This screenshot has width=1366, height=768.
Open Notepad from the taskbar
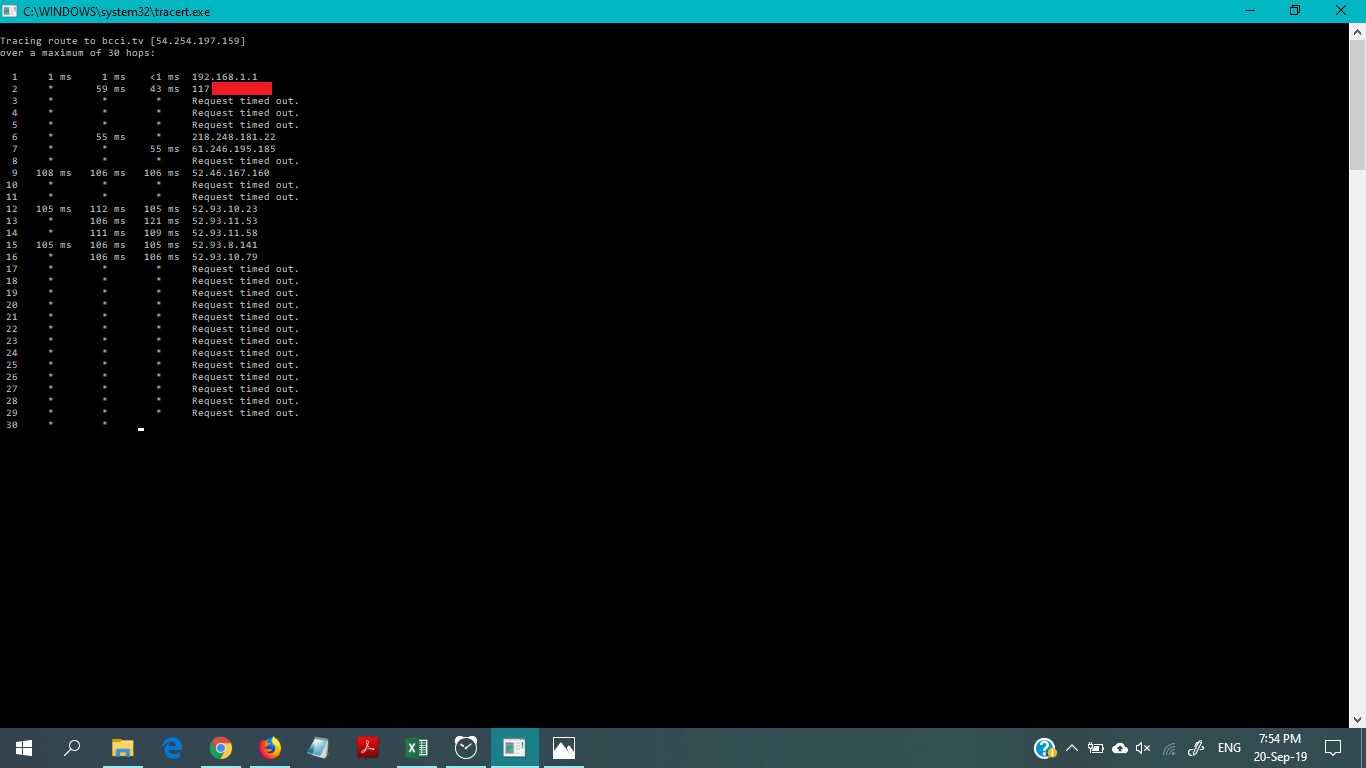318,747
